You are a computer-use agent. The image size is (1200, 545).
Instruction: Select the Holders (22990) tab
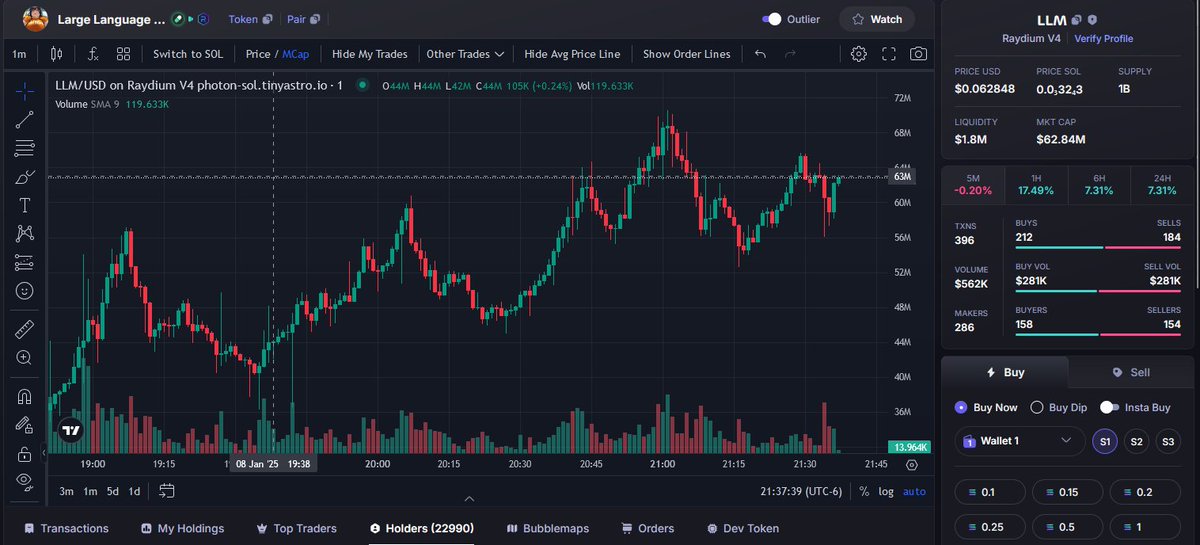421,528
